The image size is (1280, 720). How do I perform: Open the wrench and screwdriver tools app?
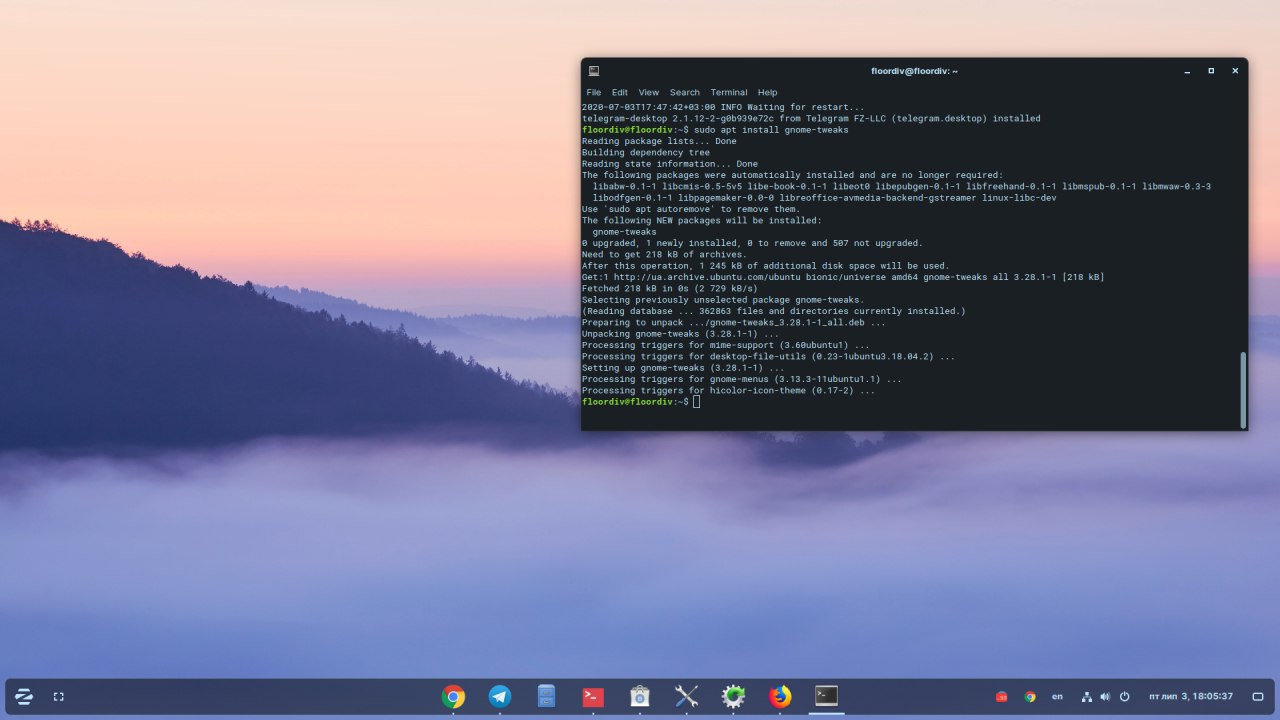tap(686, 697)
